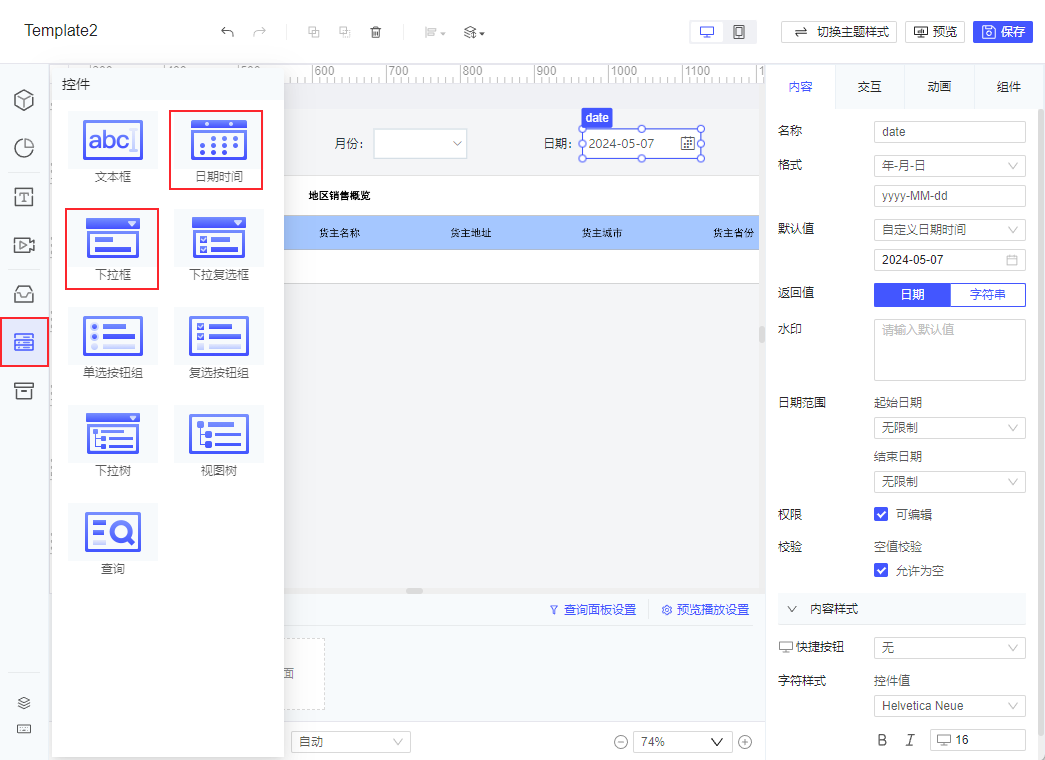The image size is (1045, 760).
Task: Open the inbox tray sidebar icon
Action: coord(24,293)
